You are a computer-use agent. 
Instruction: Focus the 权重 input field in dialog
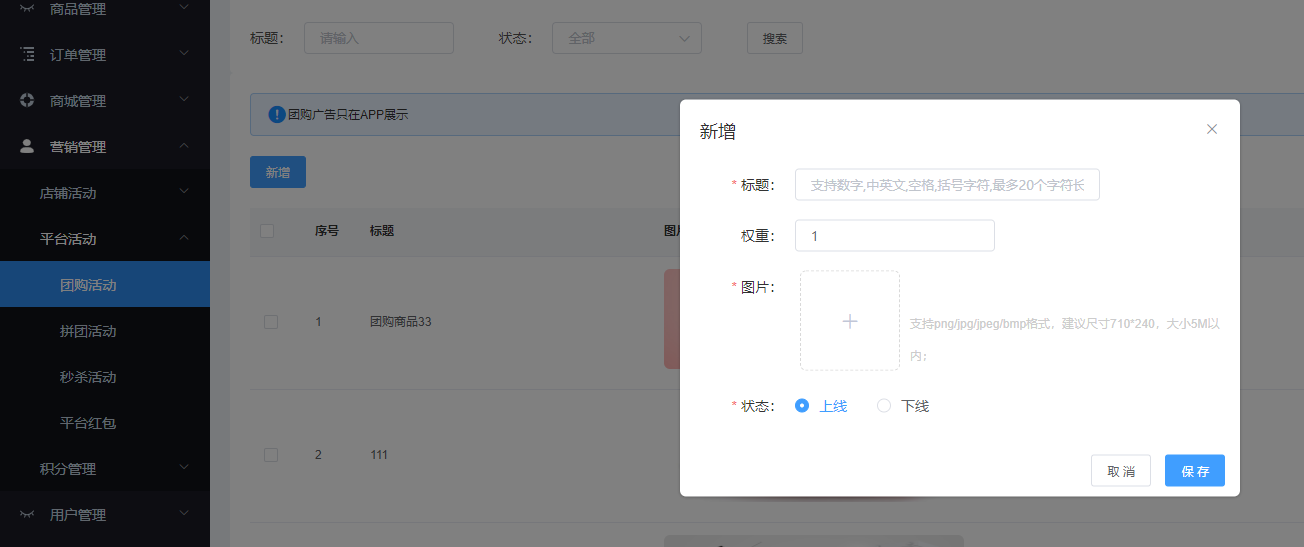(894, 236)
